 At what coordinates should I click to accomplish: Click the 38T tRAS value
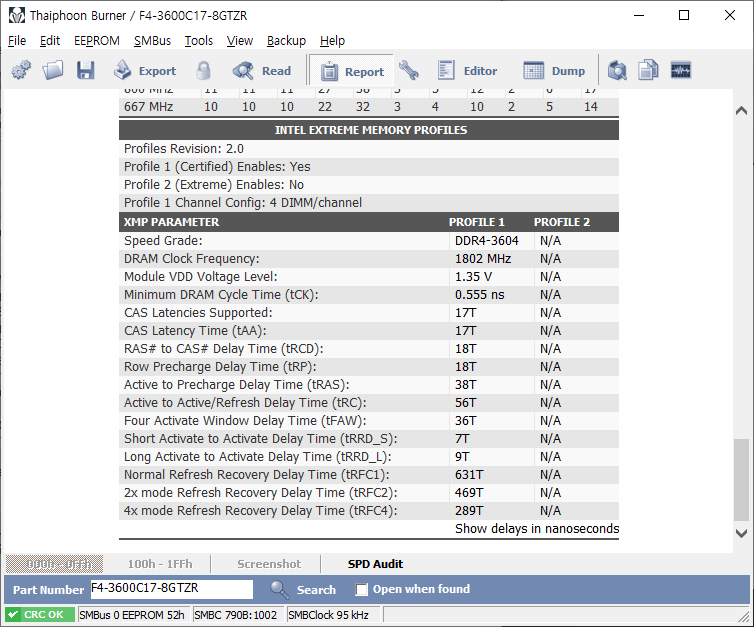[465, 385]
